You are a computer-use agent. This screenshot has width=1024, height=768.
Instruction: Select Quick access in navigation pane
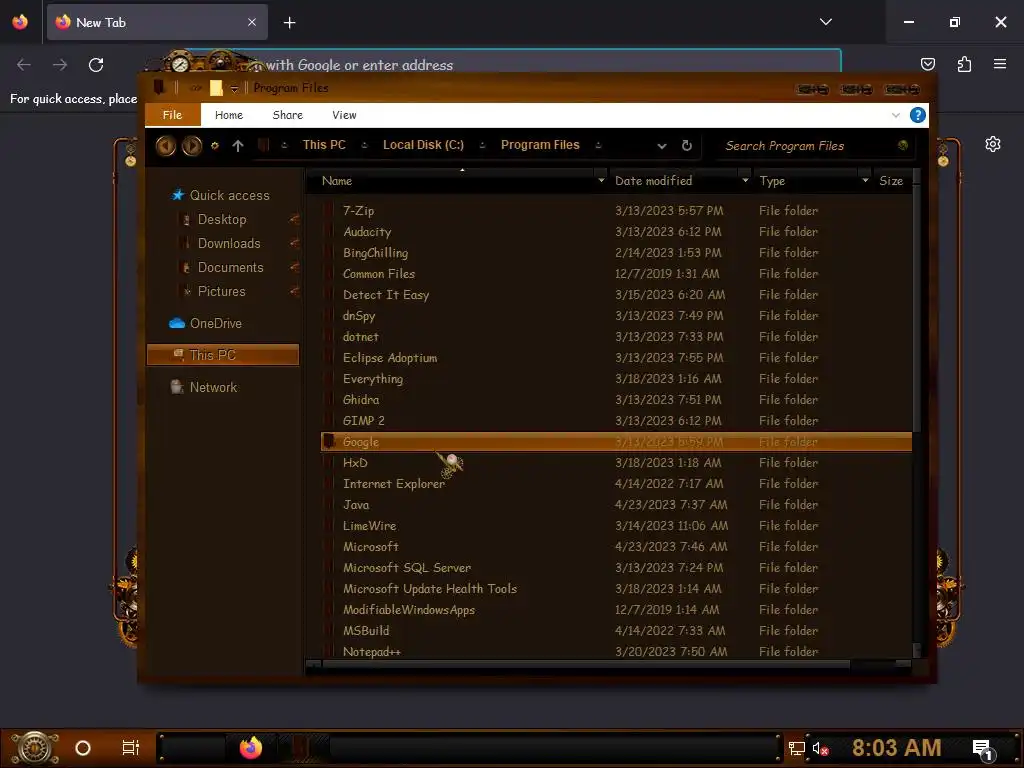229,195
